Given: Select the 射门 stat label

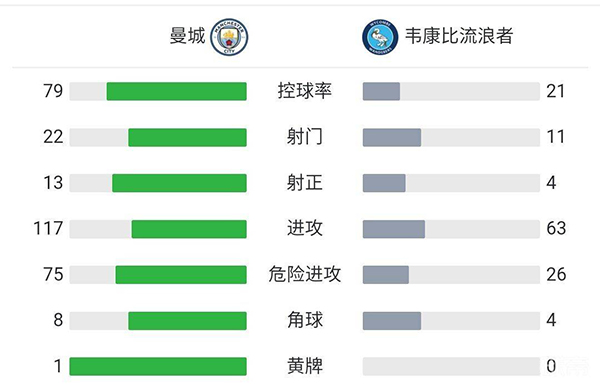Looking at the screenshot, I should pos(305,137).
